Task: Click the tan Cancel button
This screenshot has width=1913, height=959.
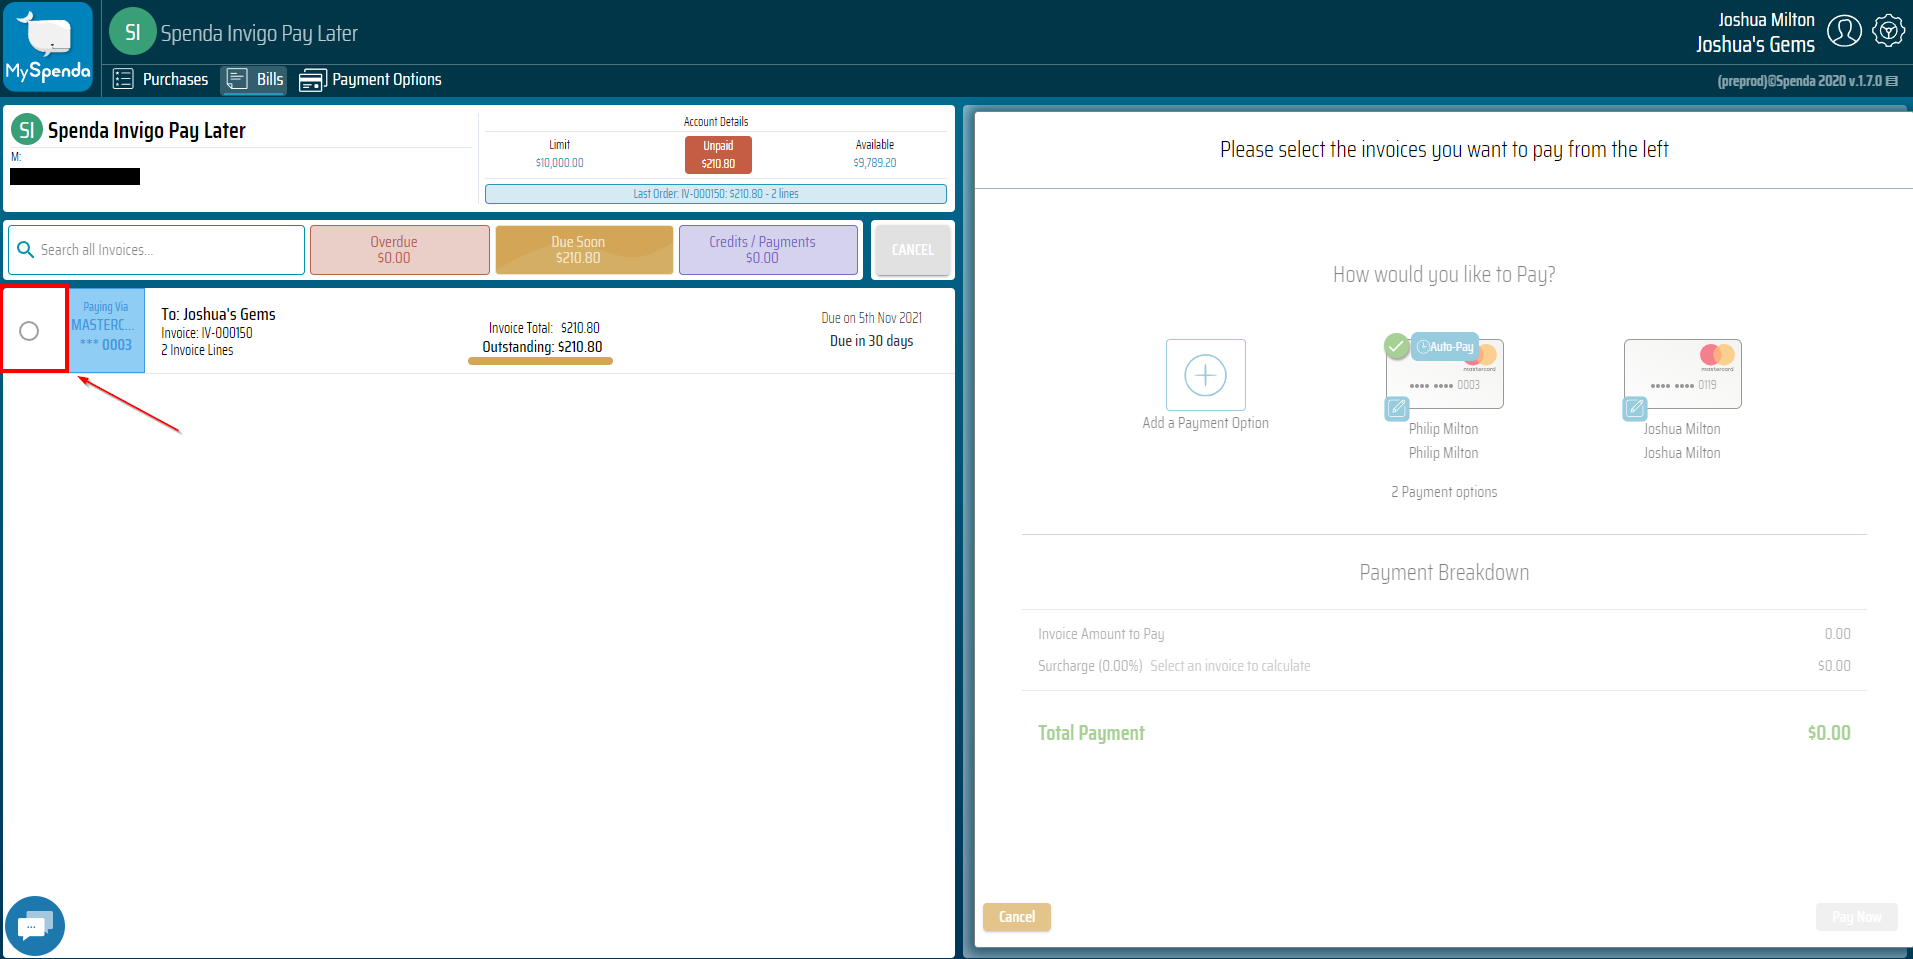Action: [x=1017, y=917]
